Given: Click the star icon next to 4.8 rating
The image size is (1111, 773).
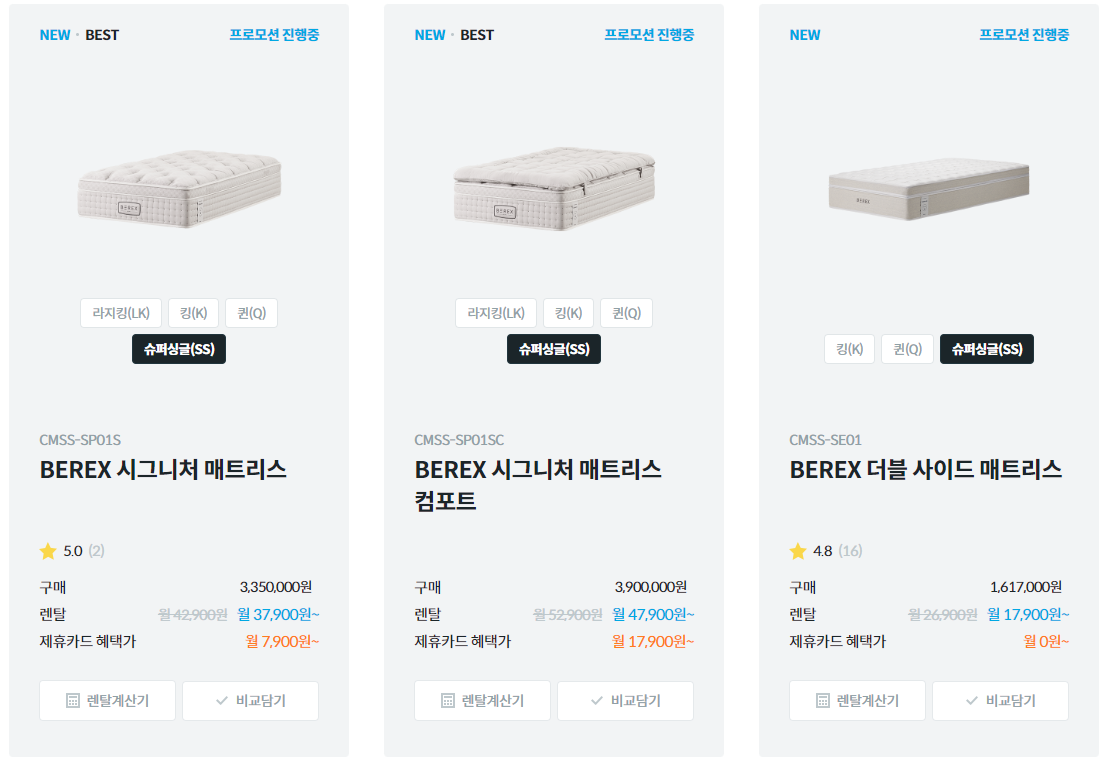Looking at the screenshot, I should (798, 551).
